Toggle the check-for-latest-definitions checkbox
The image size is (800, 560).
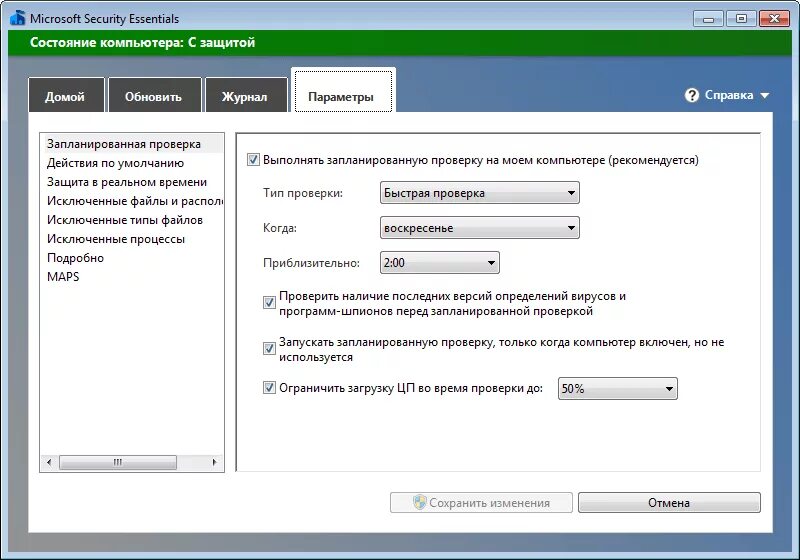[269, 303]
